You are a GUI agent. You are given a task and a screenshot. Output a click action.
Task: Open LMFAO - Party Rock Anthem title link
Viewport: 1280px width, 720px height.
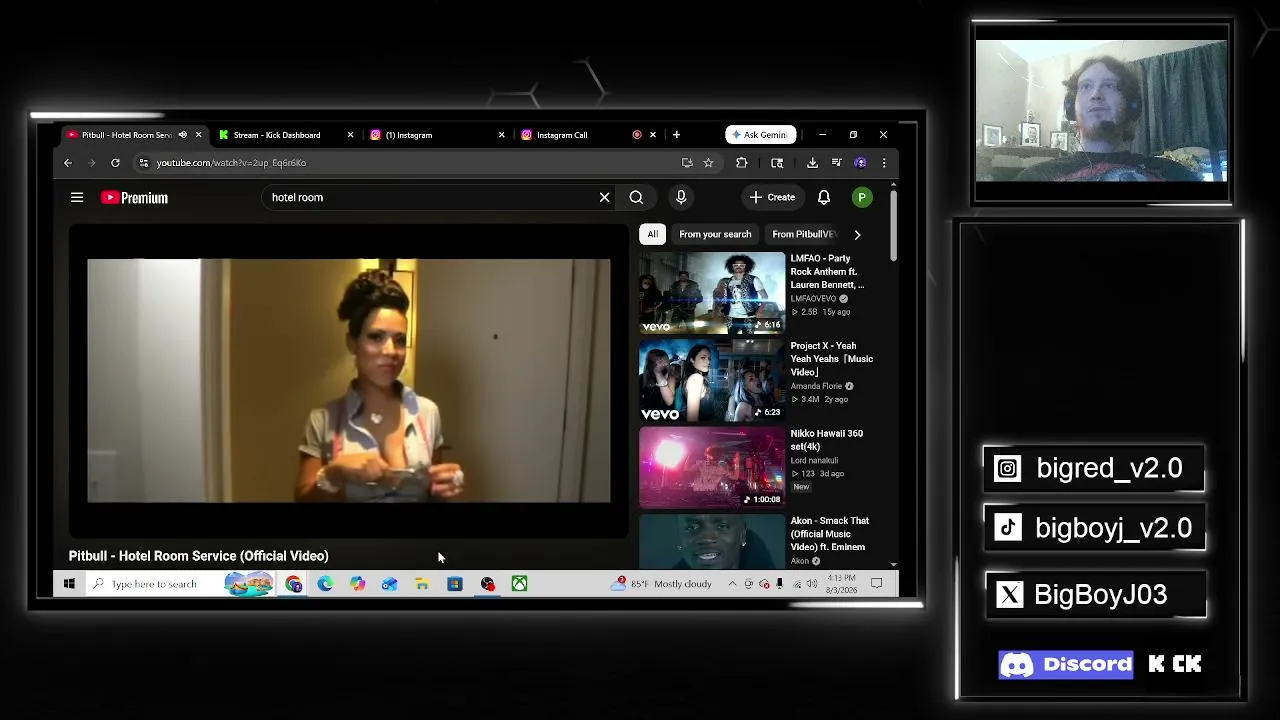pyautogui.click(x=827, y=271)
